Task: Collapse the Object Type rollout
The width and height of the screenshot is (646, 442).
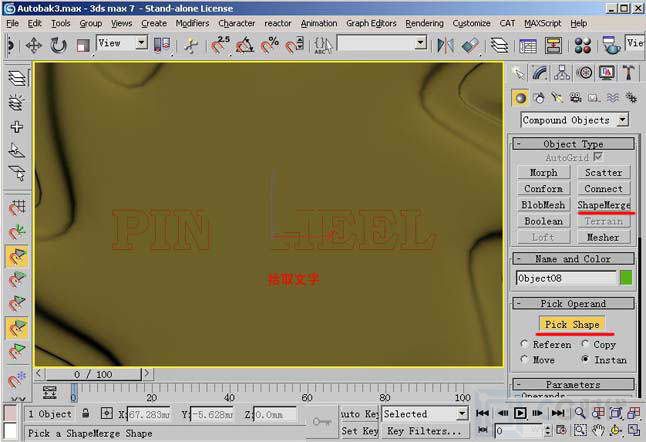Action: click(573, 144)
